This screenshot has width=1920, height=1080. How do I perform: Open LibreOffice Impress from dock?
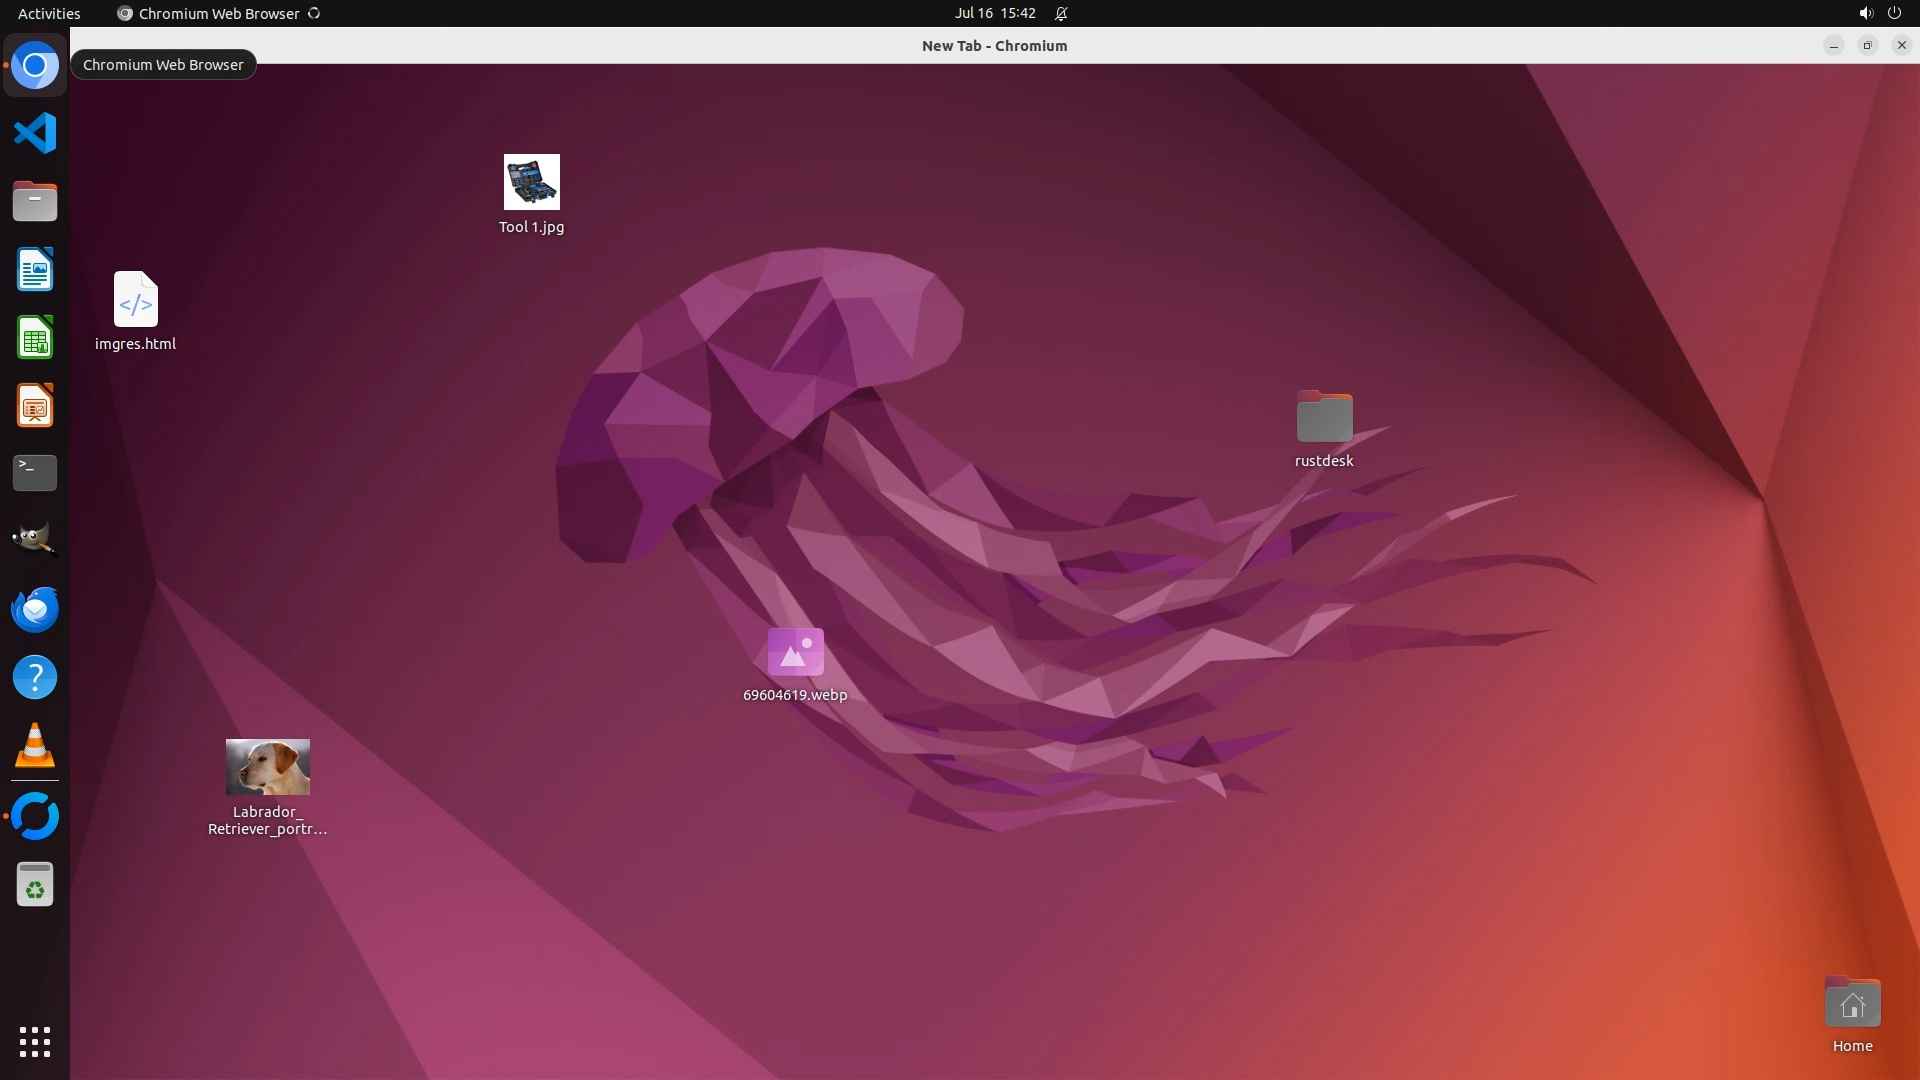[x=35, y=406]
